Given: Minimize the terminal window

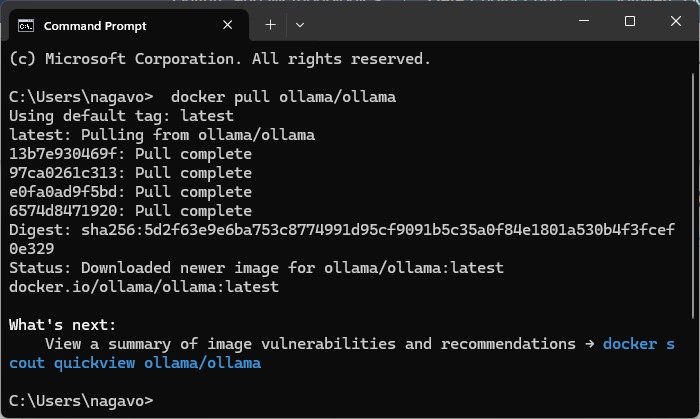Looking at the screenshot, I should [x=583, y=21].
